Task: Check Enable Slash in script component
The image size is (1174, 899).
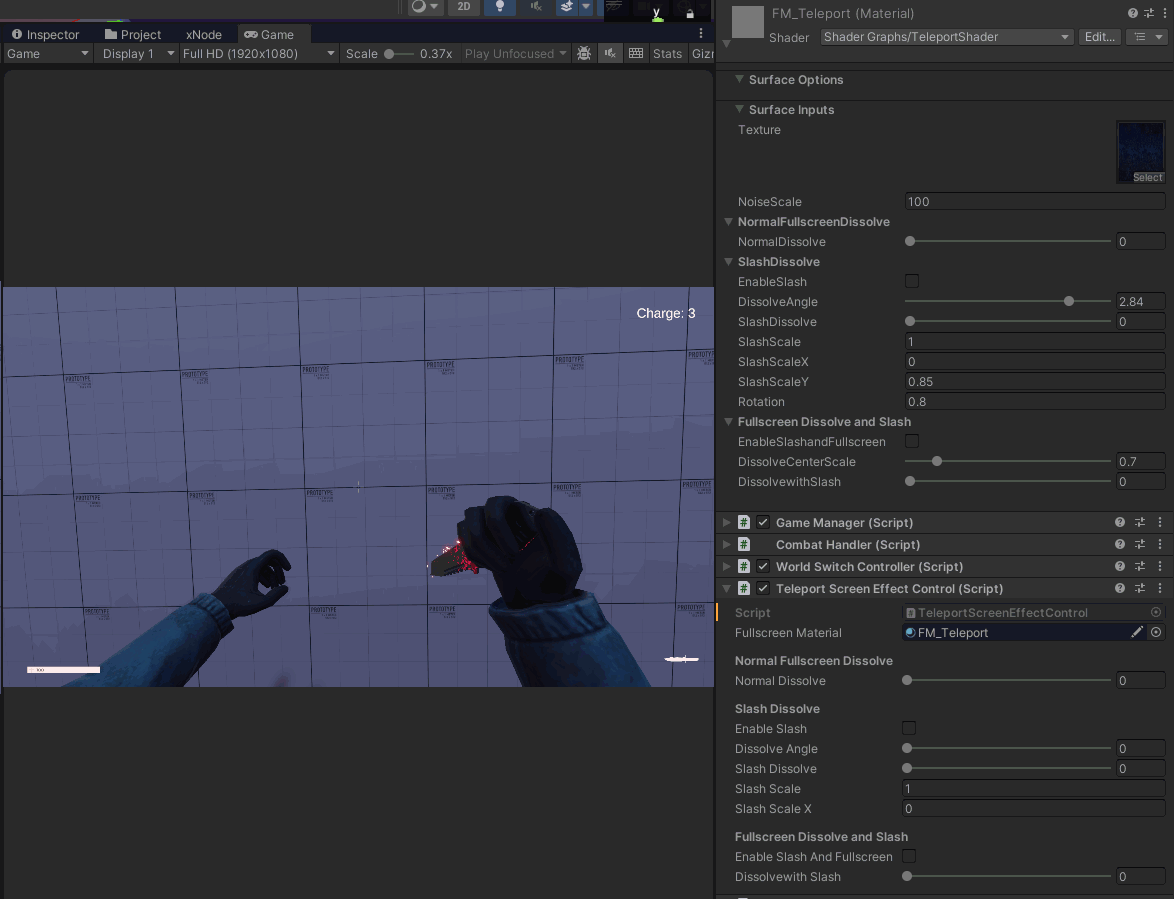Action: (909, 728)
